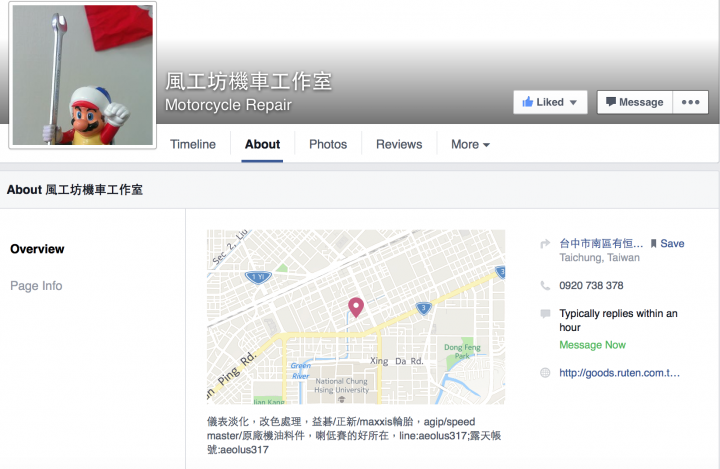Open Page Info in the left sidebar
The height and width of the screenshot is (469, 720).
[36, 286]
